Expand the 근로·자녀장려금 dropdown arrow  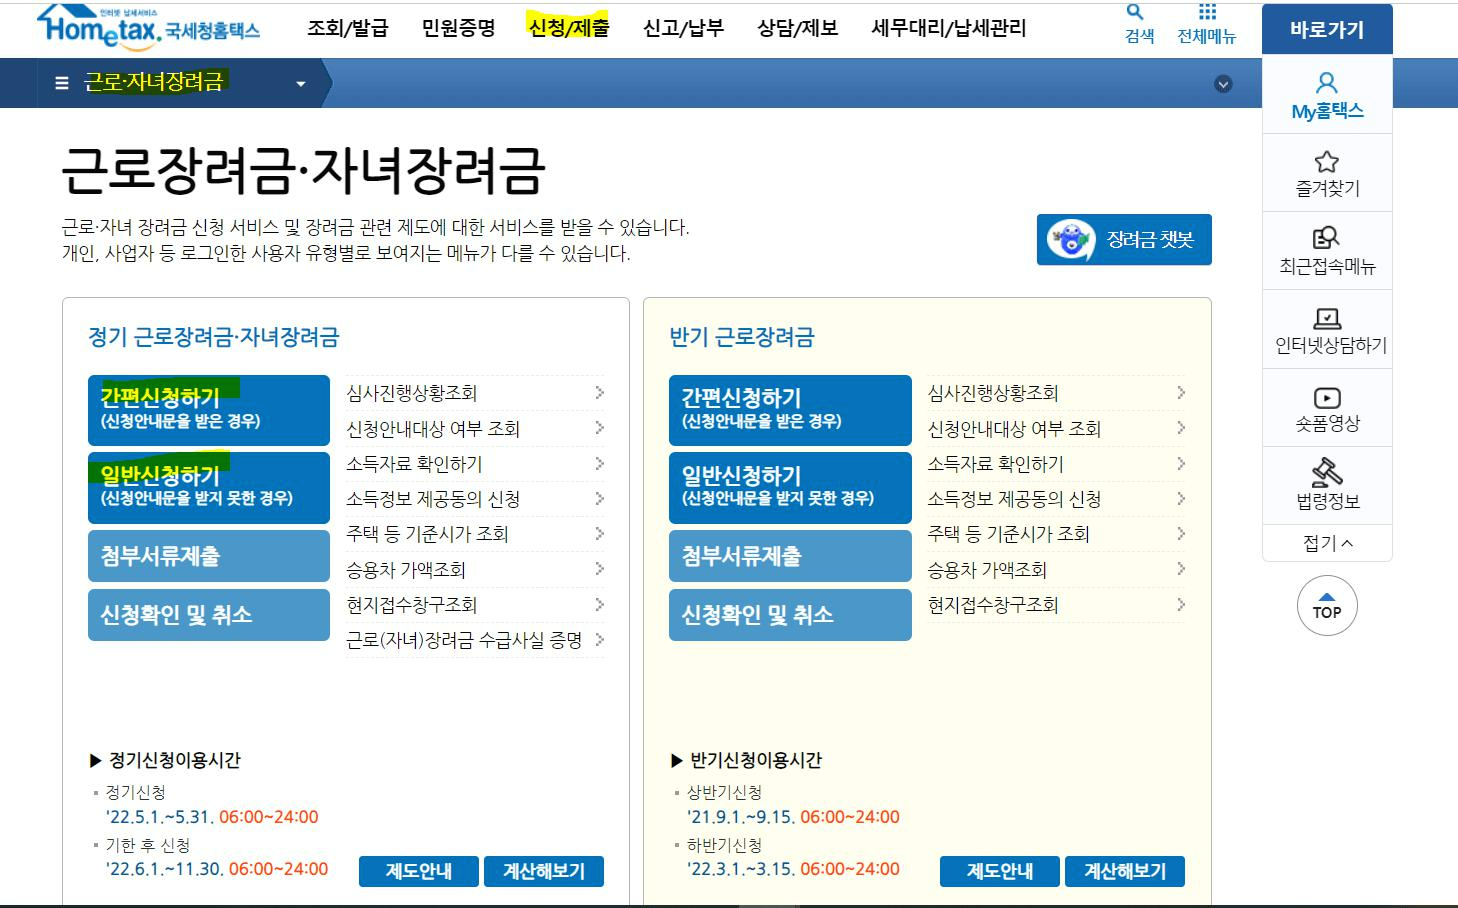(x=300, y=84)
